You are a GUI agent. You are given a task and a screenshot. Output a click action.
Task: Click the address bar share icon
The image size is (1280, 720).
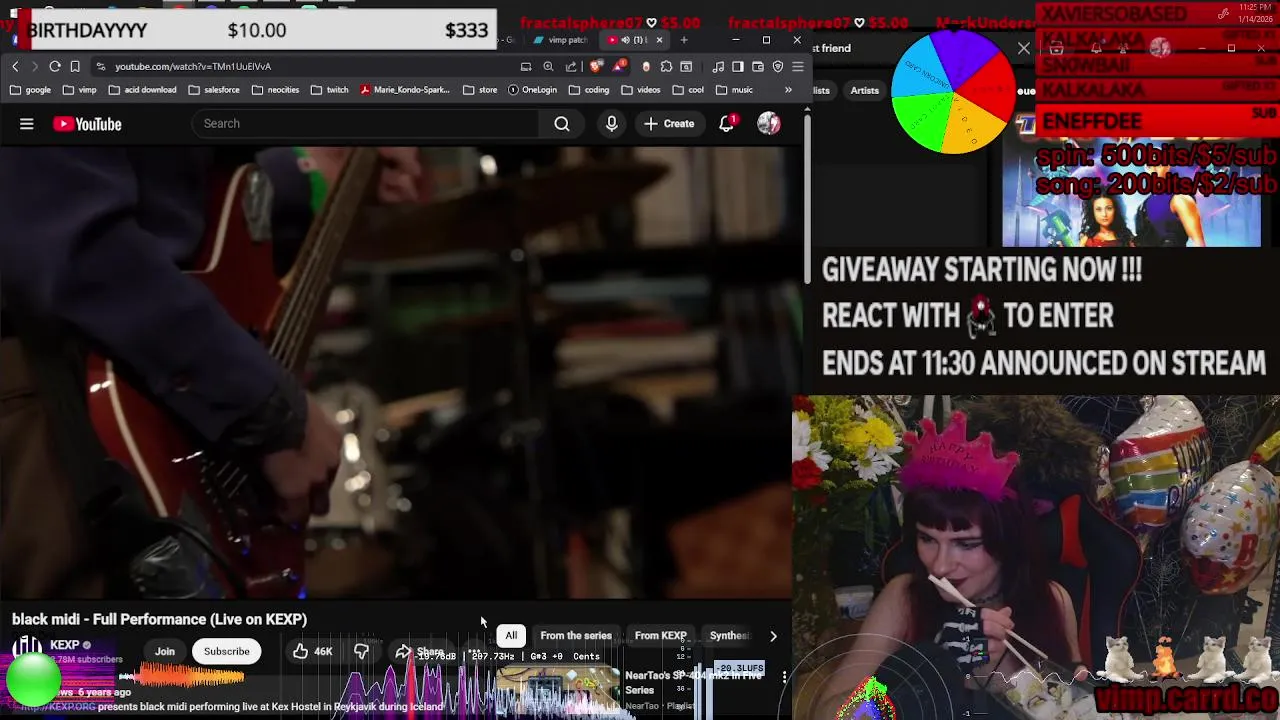click(571, 66)
